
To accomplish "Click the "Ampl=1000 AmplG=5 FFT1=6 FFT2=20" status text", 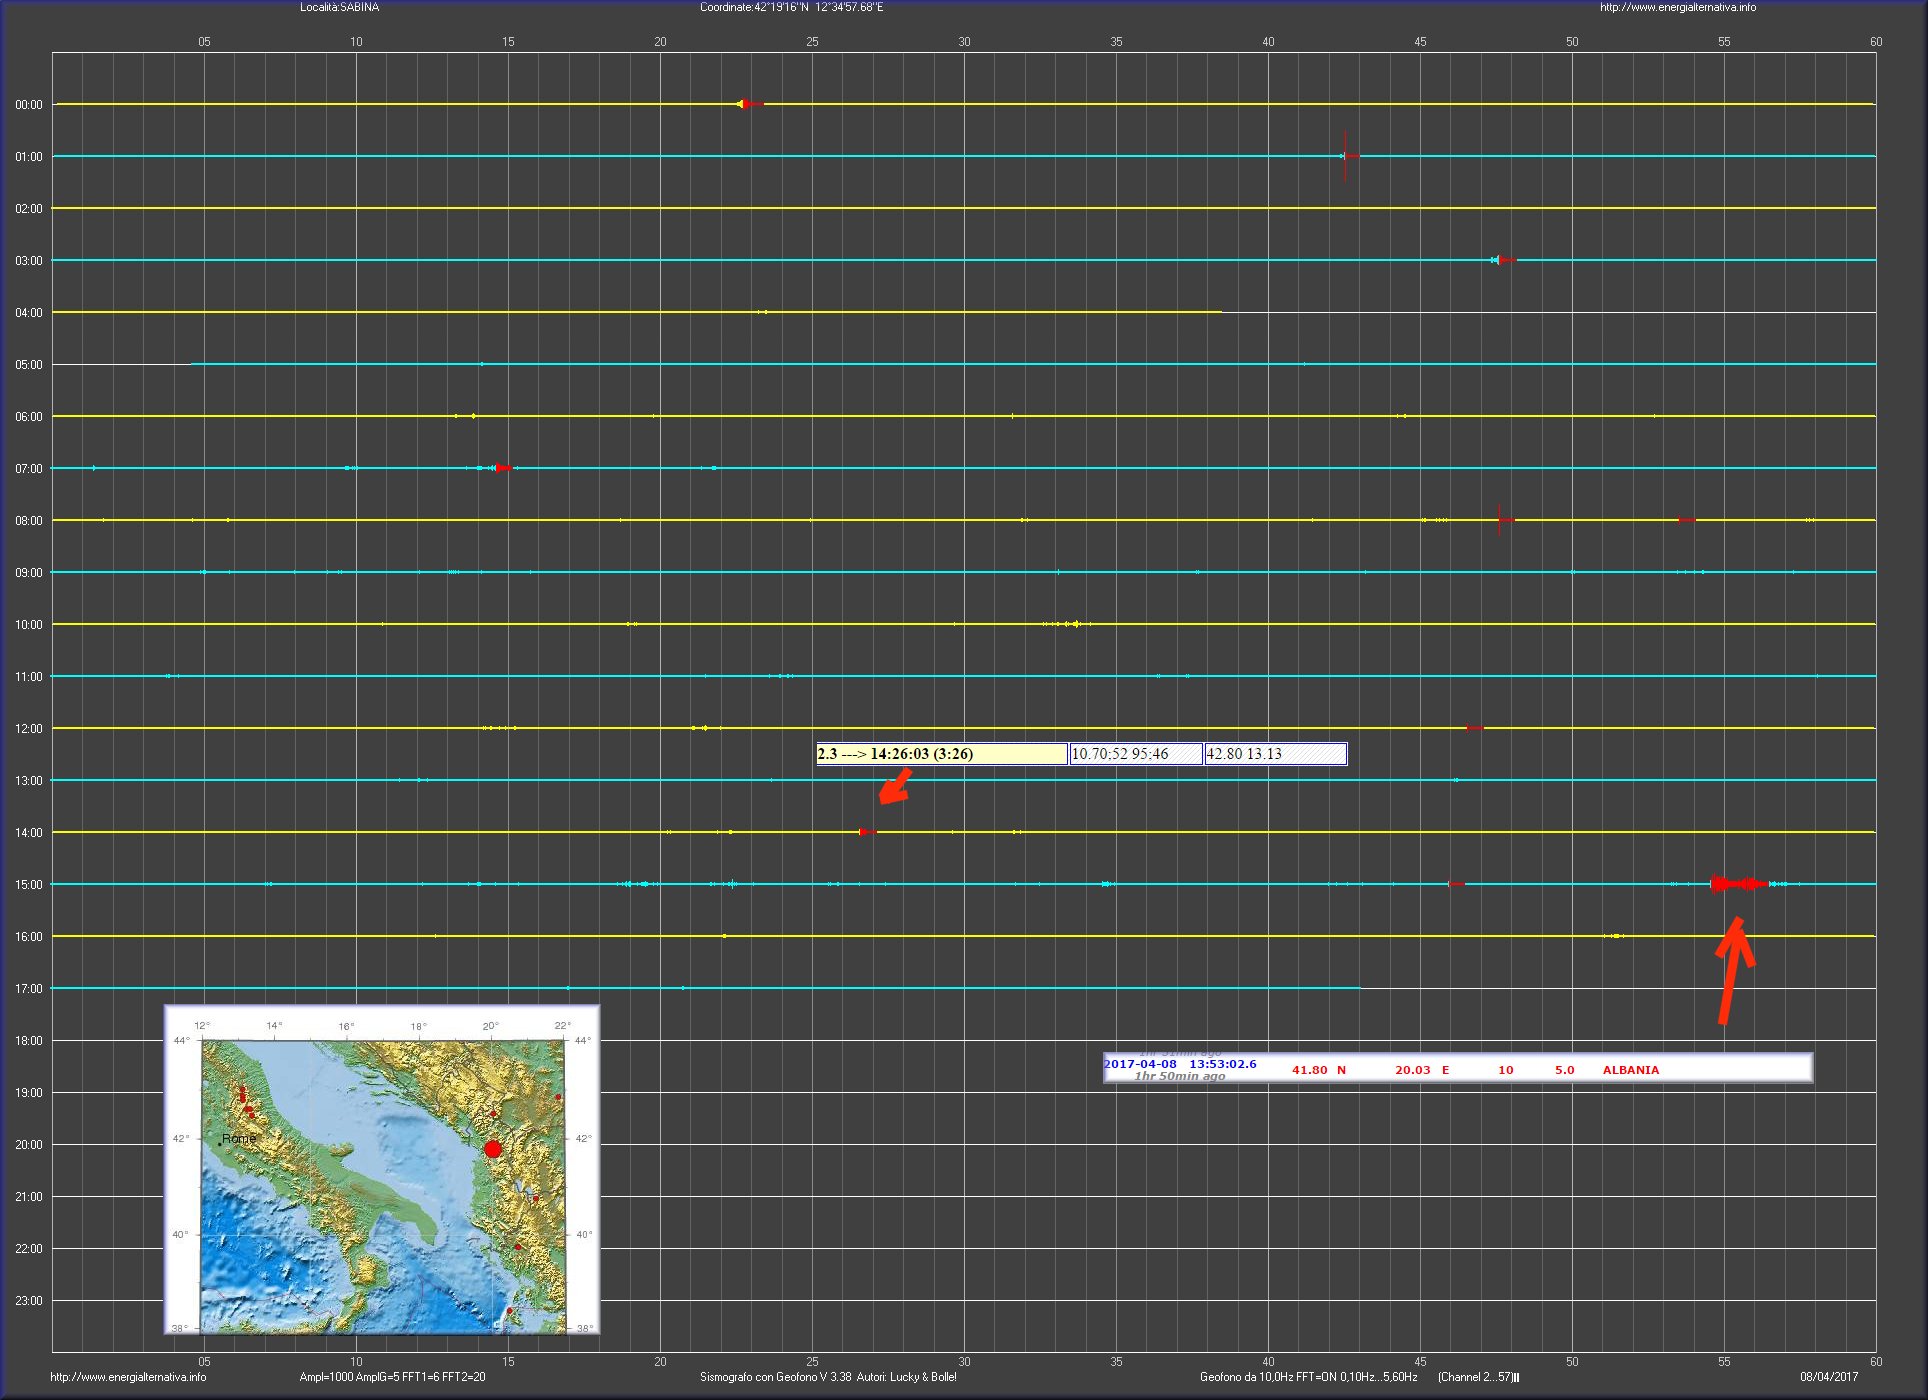I will coord(392,1377).
